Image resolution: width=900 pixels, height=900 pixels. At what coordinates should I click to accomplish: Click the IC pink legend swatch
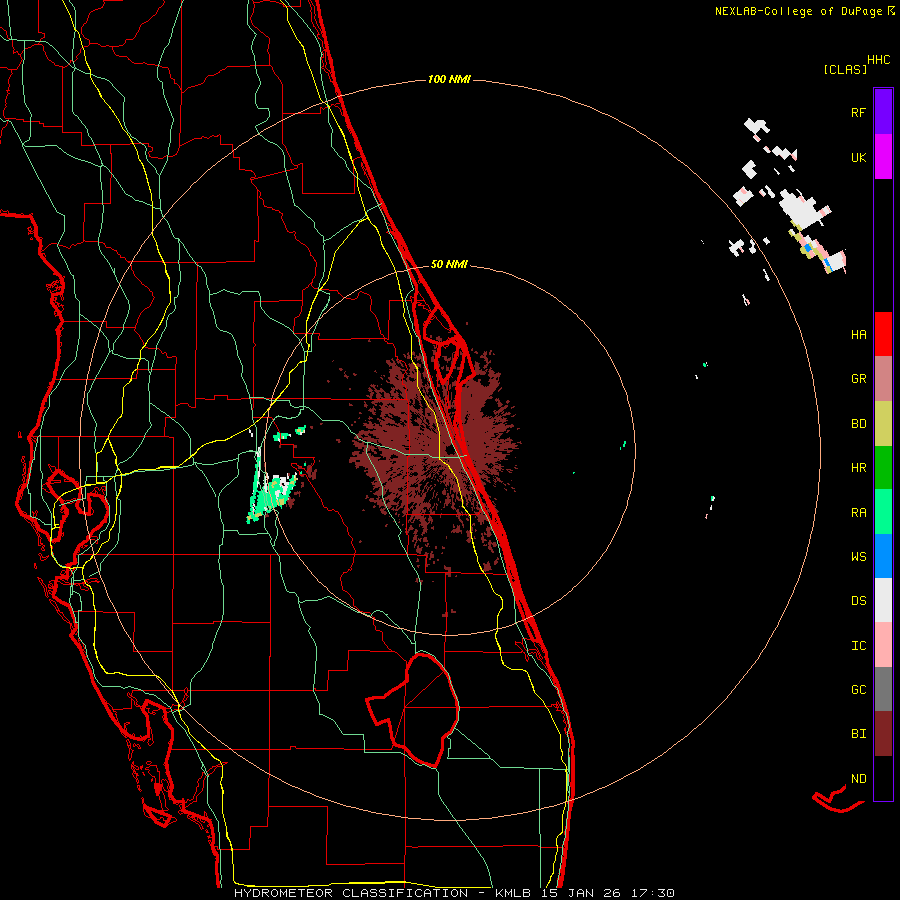(883, 645)
